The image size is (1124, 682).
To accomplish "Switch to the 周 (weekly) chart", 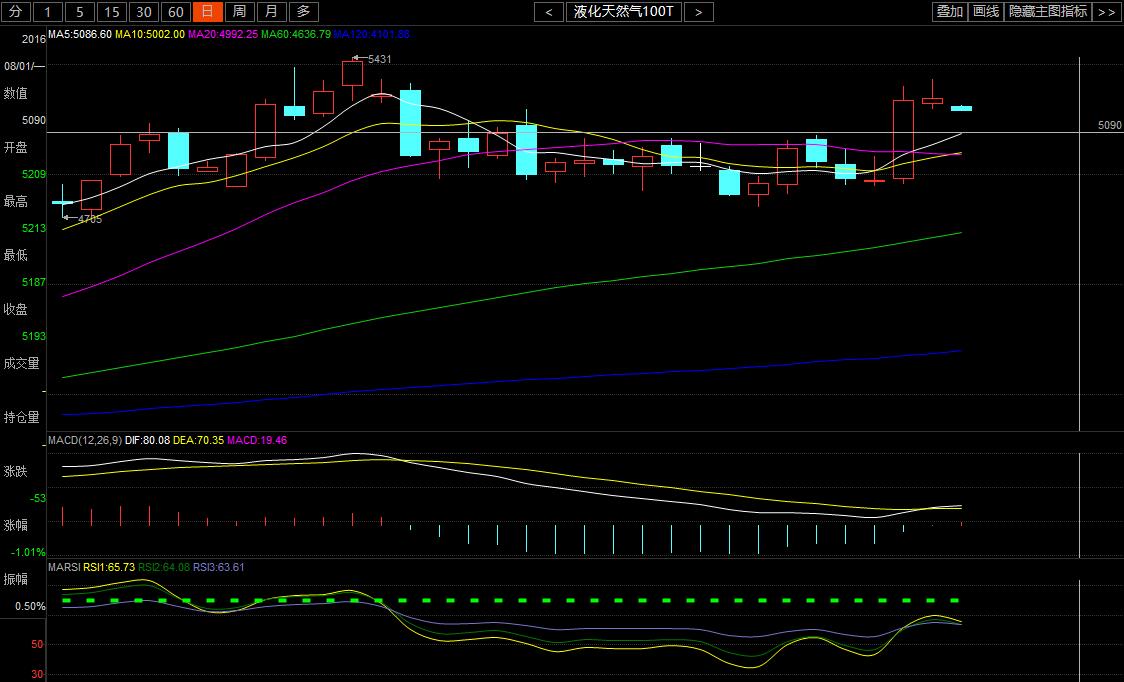I will click(239, 12).
